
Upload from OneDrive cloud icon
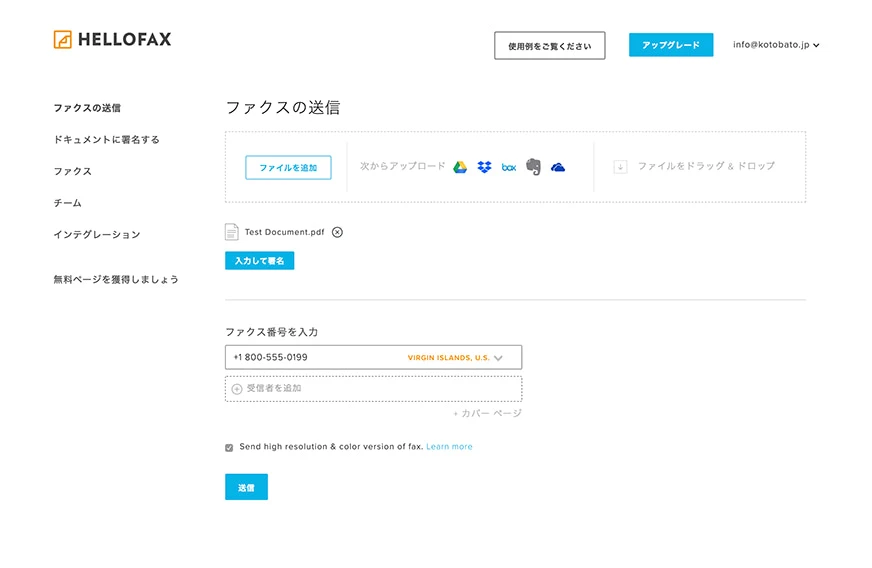point(558,167)
